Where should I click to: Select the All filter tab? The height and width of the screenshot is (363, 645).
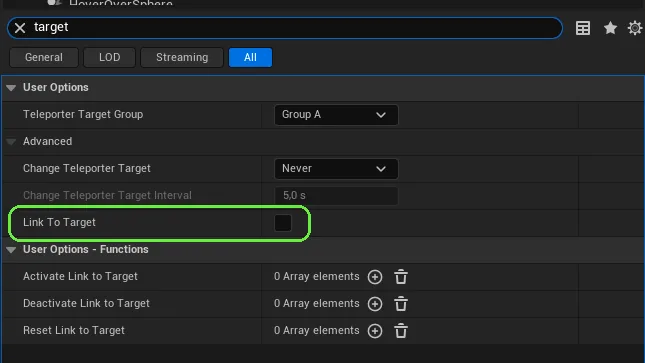250,57
